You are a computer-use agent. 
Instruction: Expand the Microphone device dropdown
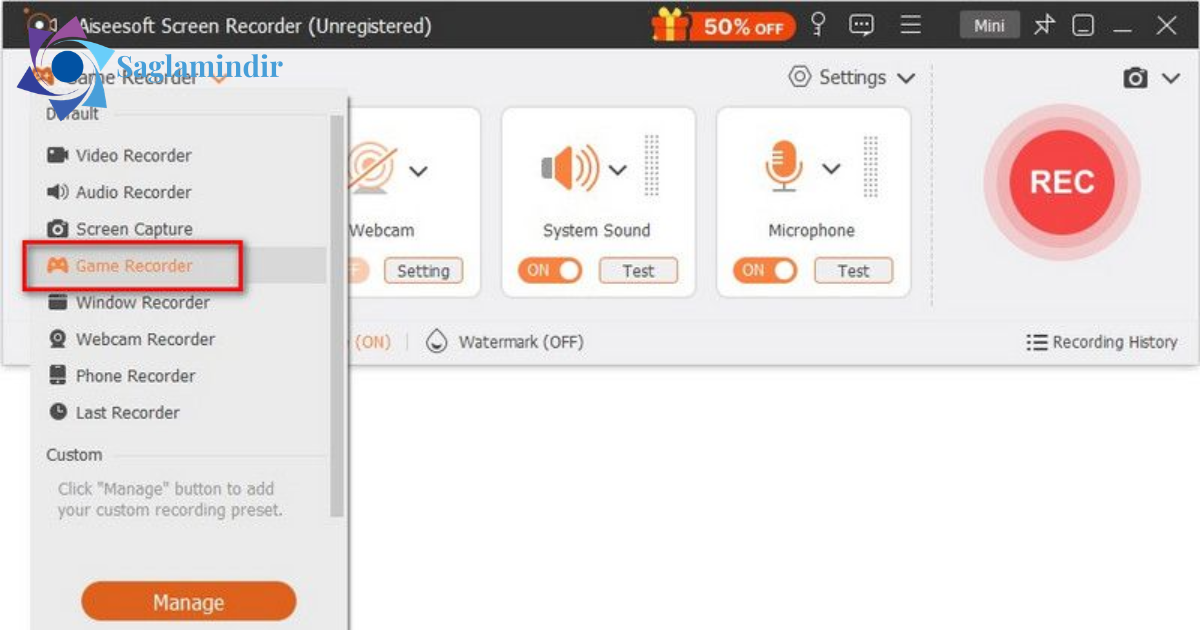click(831, 169)
